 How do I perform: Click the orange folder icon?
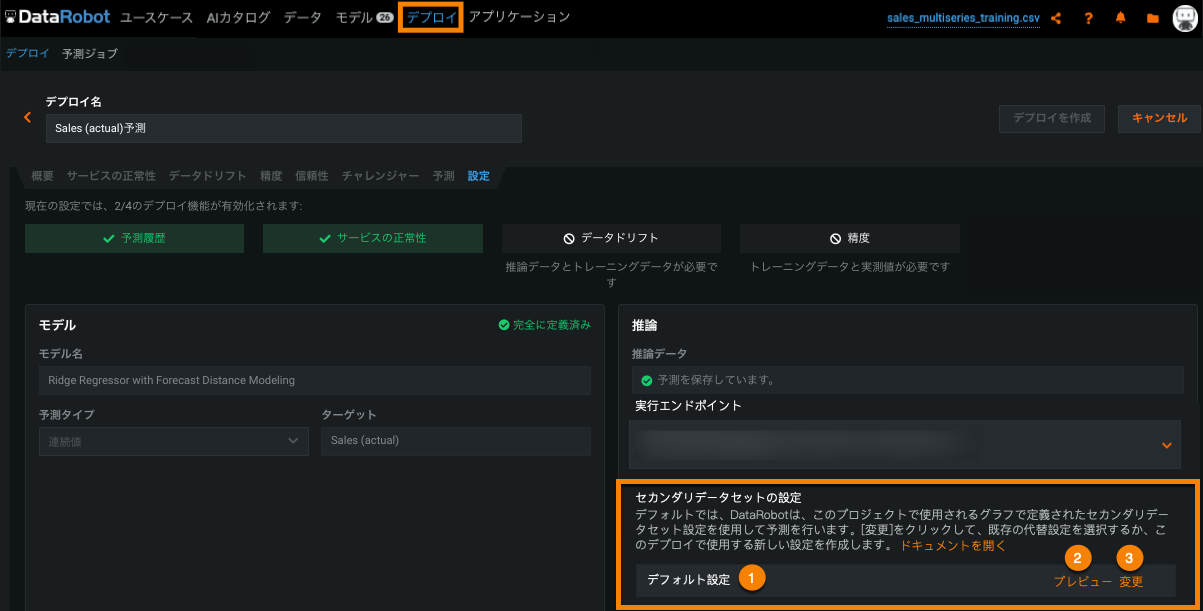tap(1152, 18)
